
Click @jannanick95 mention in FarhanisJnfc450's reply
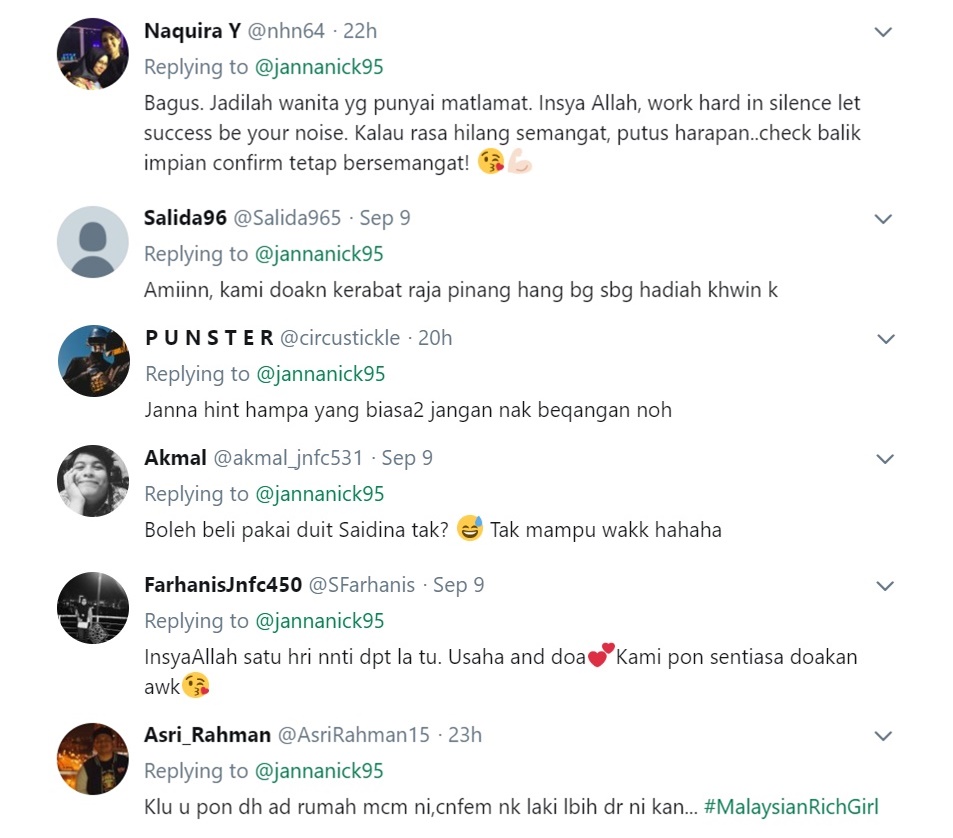(320, 621)
